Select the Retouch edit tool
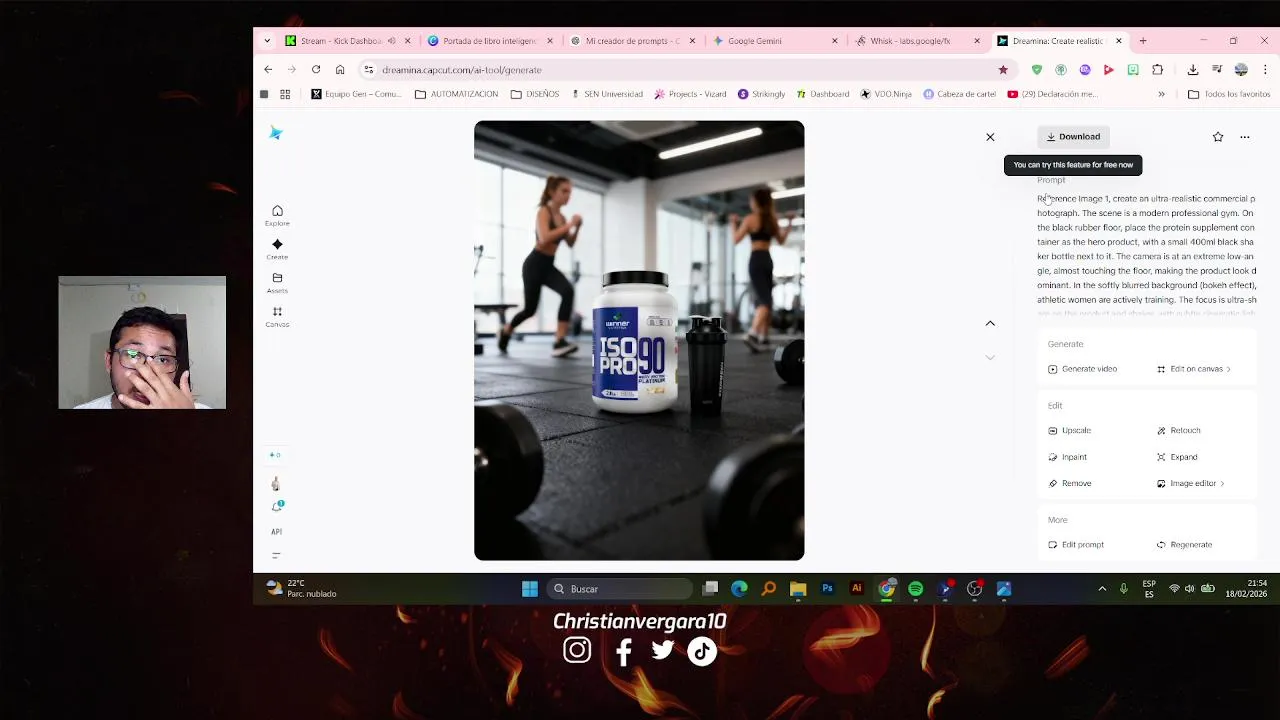Screen dimensions: 1280x720 coord(1178,431)
